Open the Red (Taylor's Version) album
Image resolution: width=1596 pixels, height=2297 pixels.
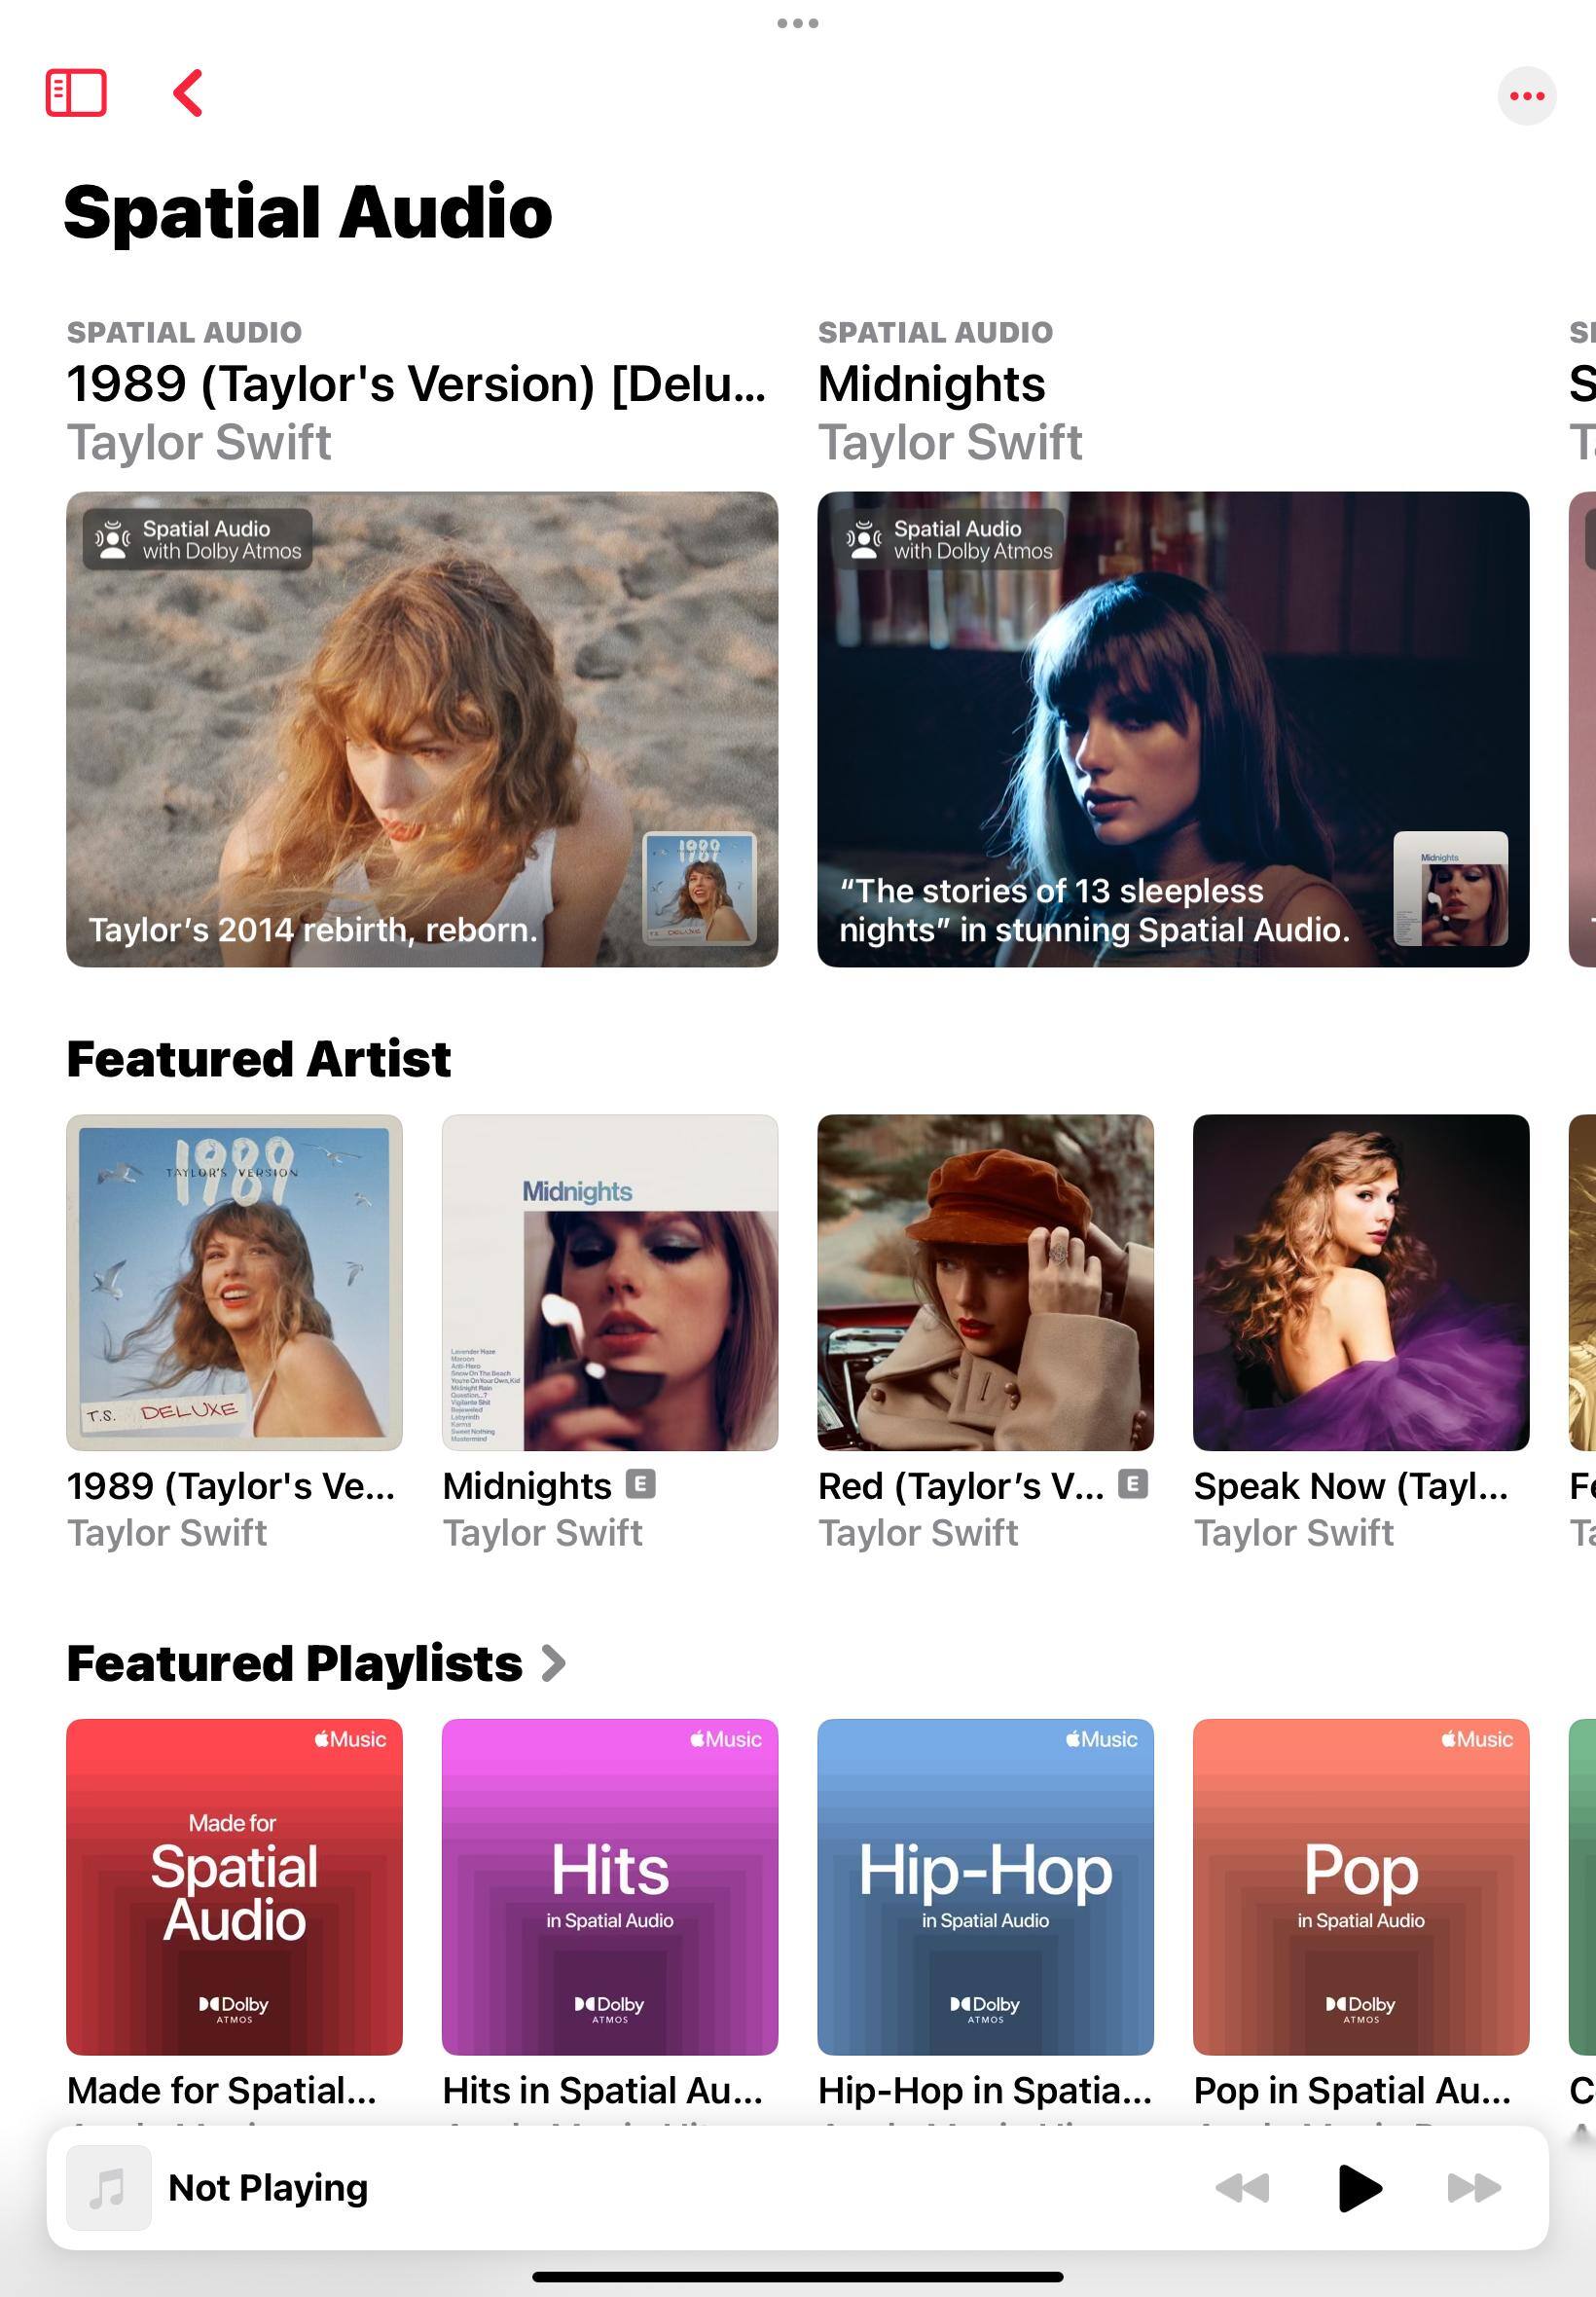tap(985, 1282)
